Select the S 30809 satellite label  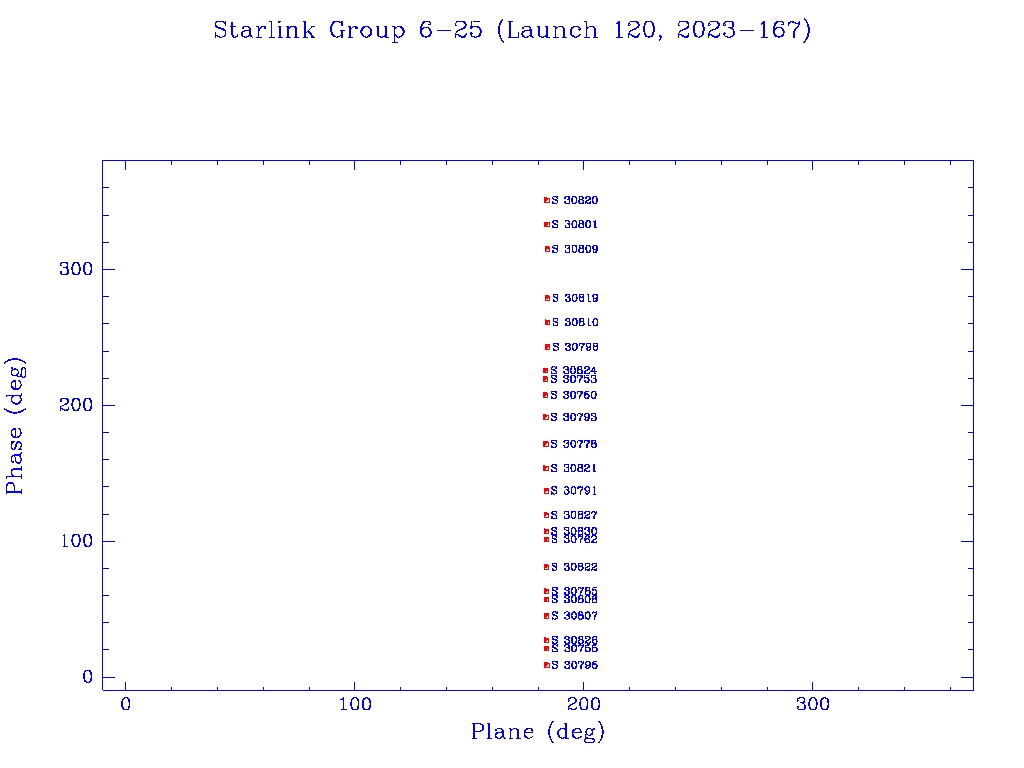[575, 249]
